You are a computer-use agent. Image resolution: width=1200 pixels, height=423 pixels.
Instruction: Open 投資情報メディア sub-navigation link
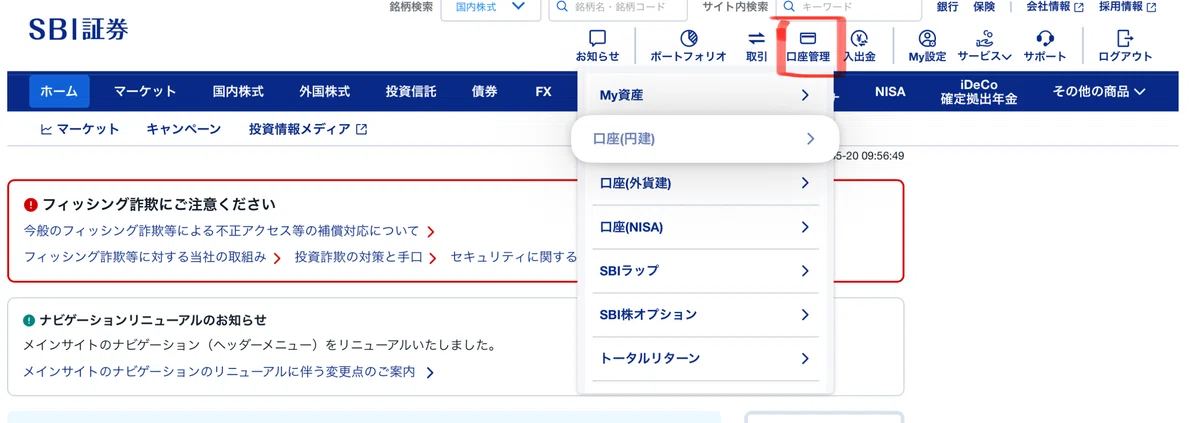click(299, 129)
